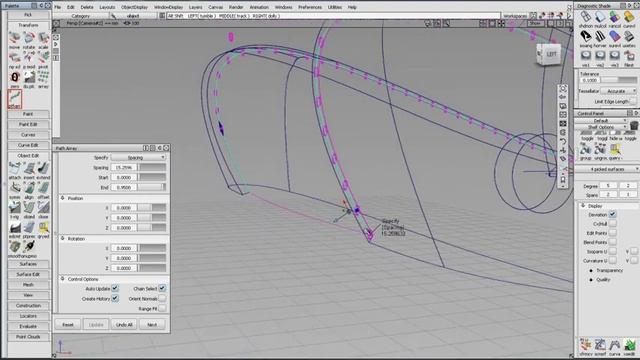Open the Curve Edit palette section

tap(28, 145)
